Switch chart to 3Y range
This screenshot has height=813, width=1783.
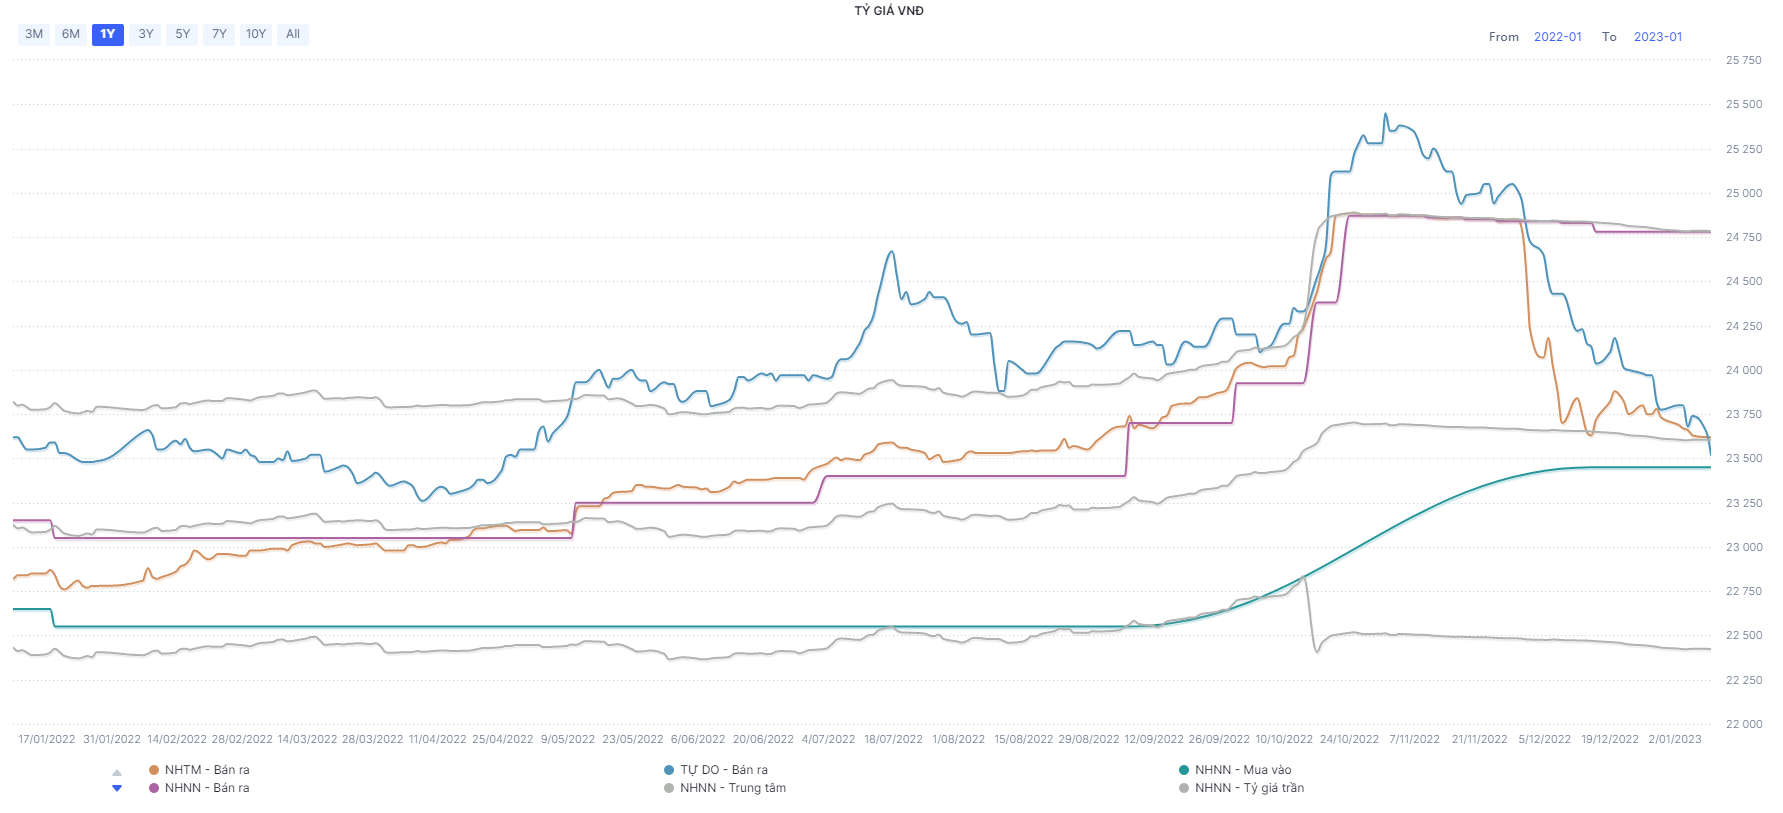146,34
